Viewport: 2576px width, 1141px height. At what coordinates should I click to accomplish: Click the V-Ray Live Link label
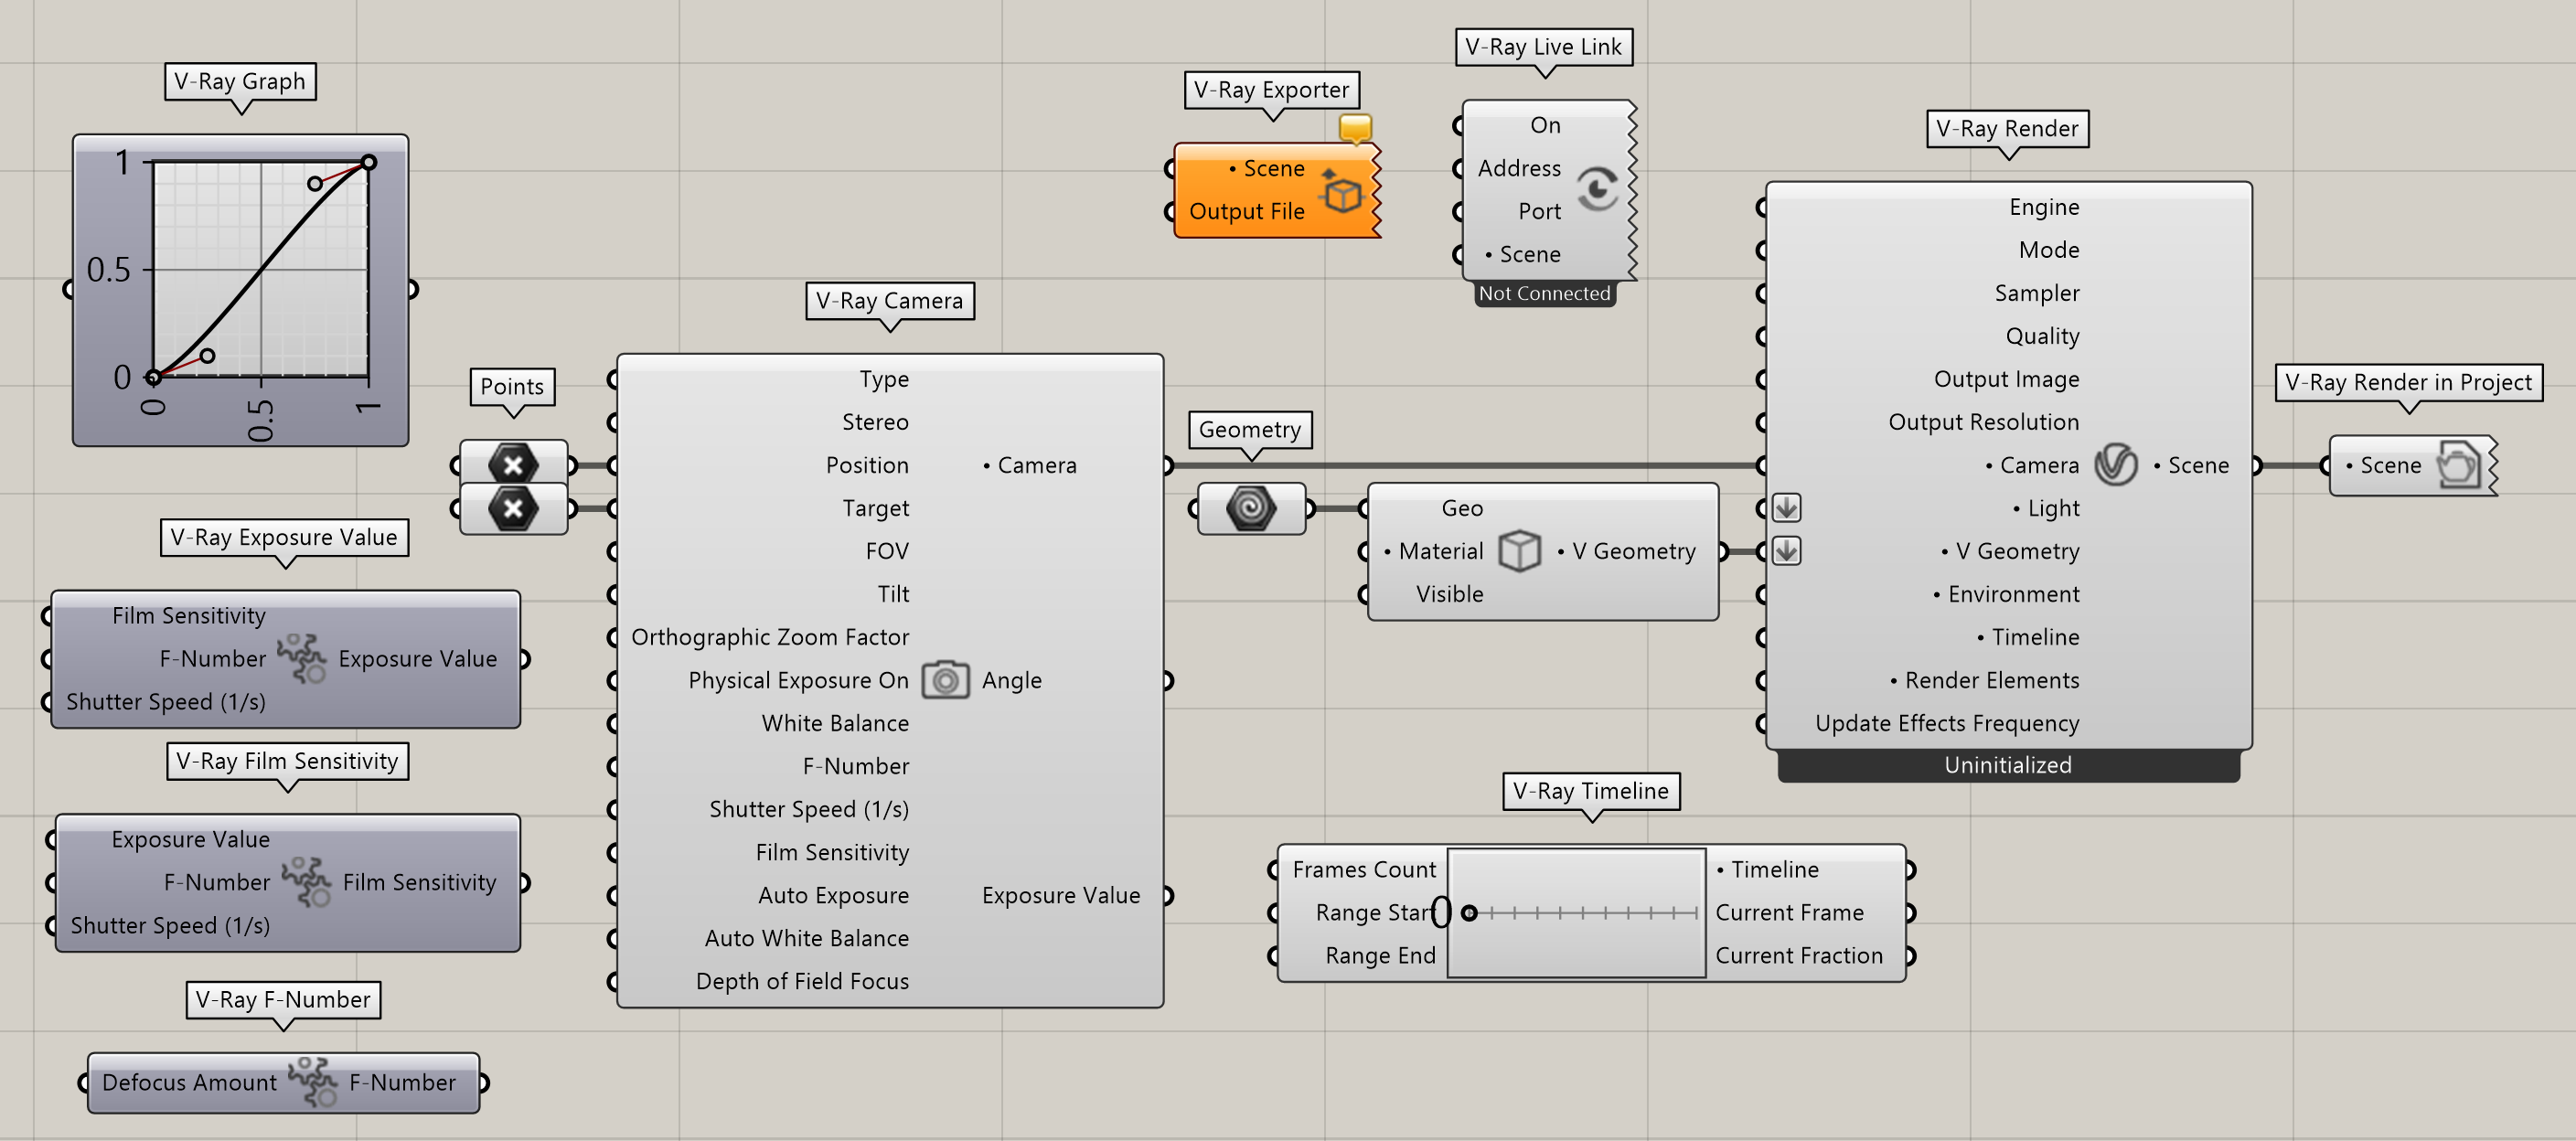click(1543, 46)
